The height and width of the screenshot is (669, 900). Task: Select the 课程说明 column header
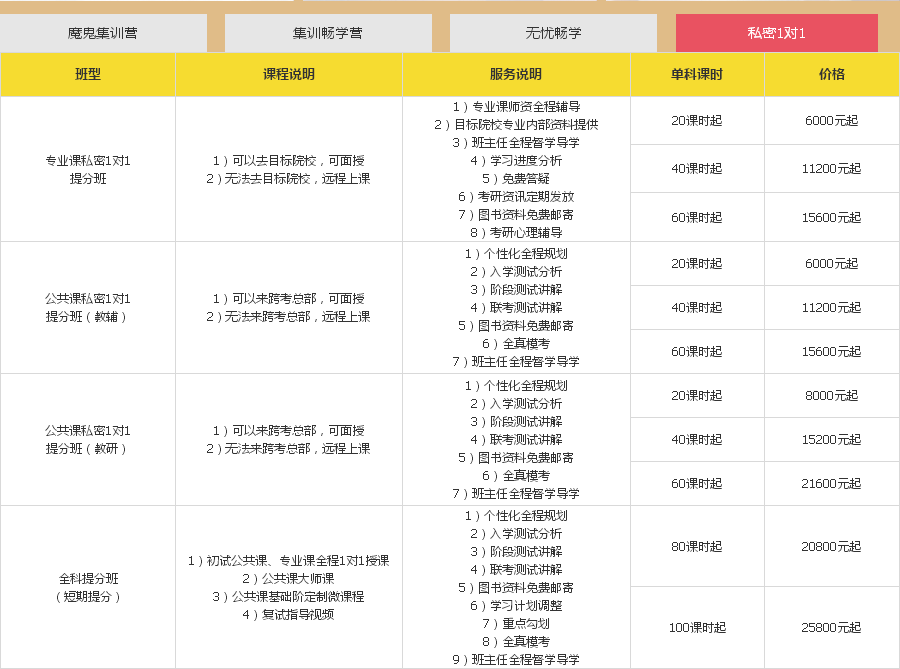pos(288,74)
